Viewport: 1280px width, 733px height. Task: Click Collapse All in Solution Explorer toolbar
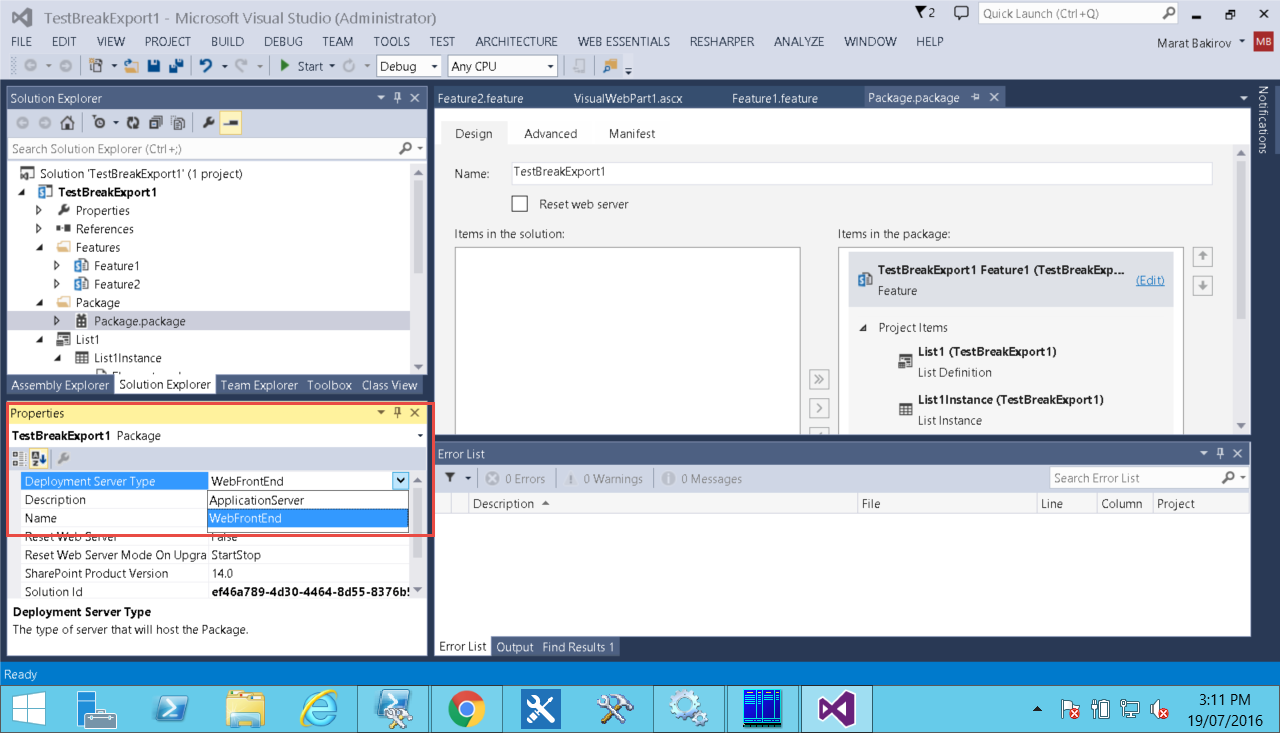pos(156,123)
